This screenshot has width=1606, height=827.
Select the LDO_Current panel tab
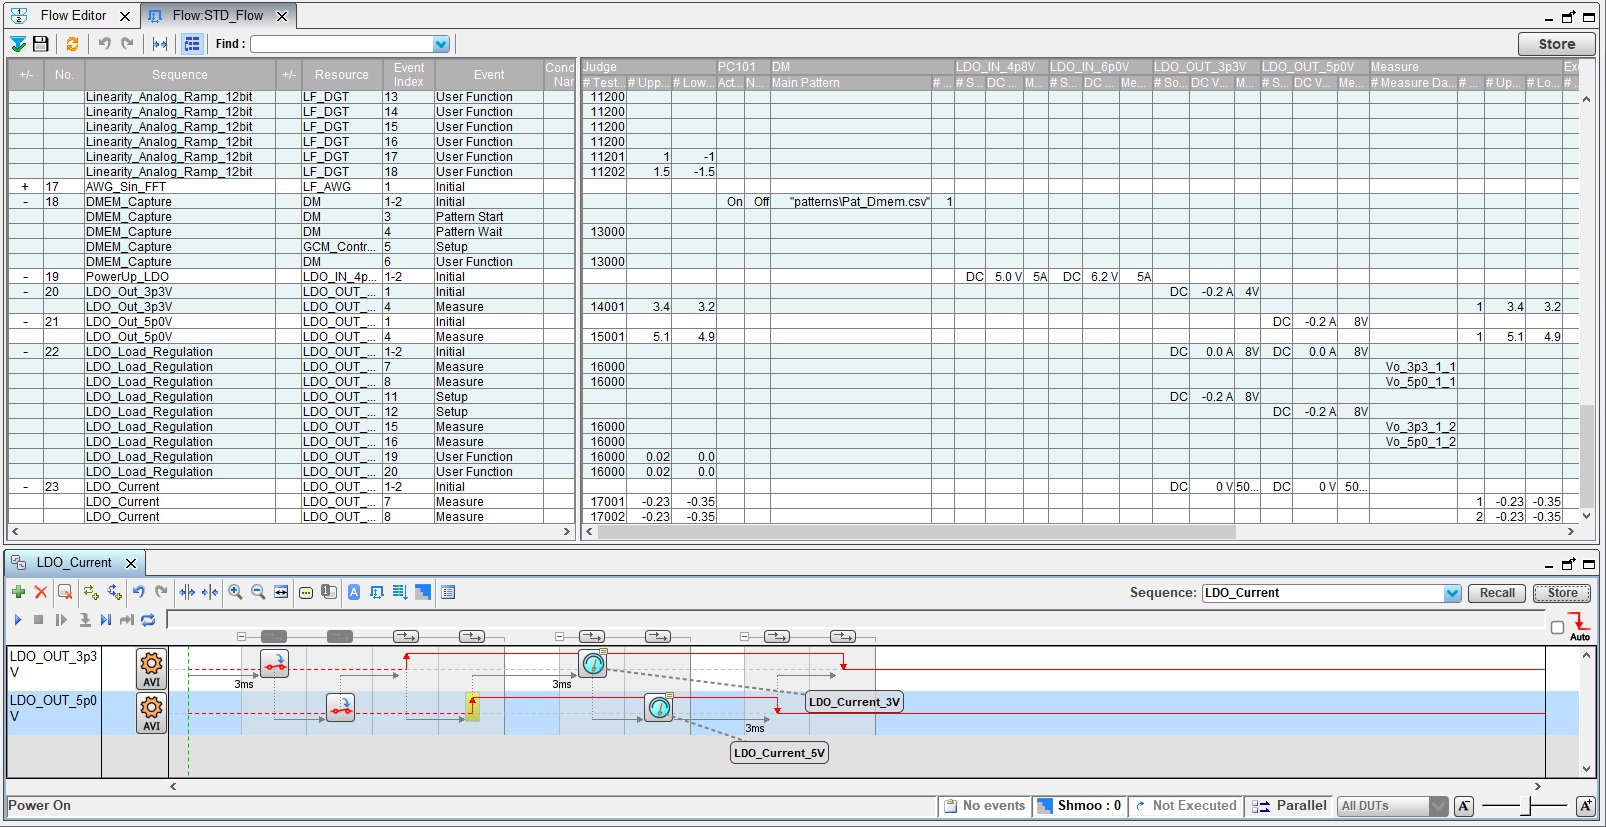[x=73, y=563]
